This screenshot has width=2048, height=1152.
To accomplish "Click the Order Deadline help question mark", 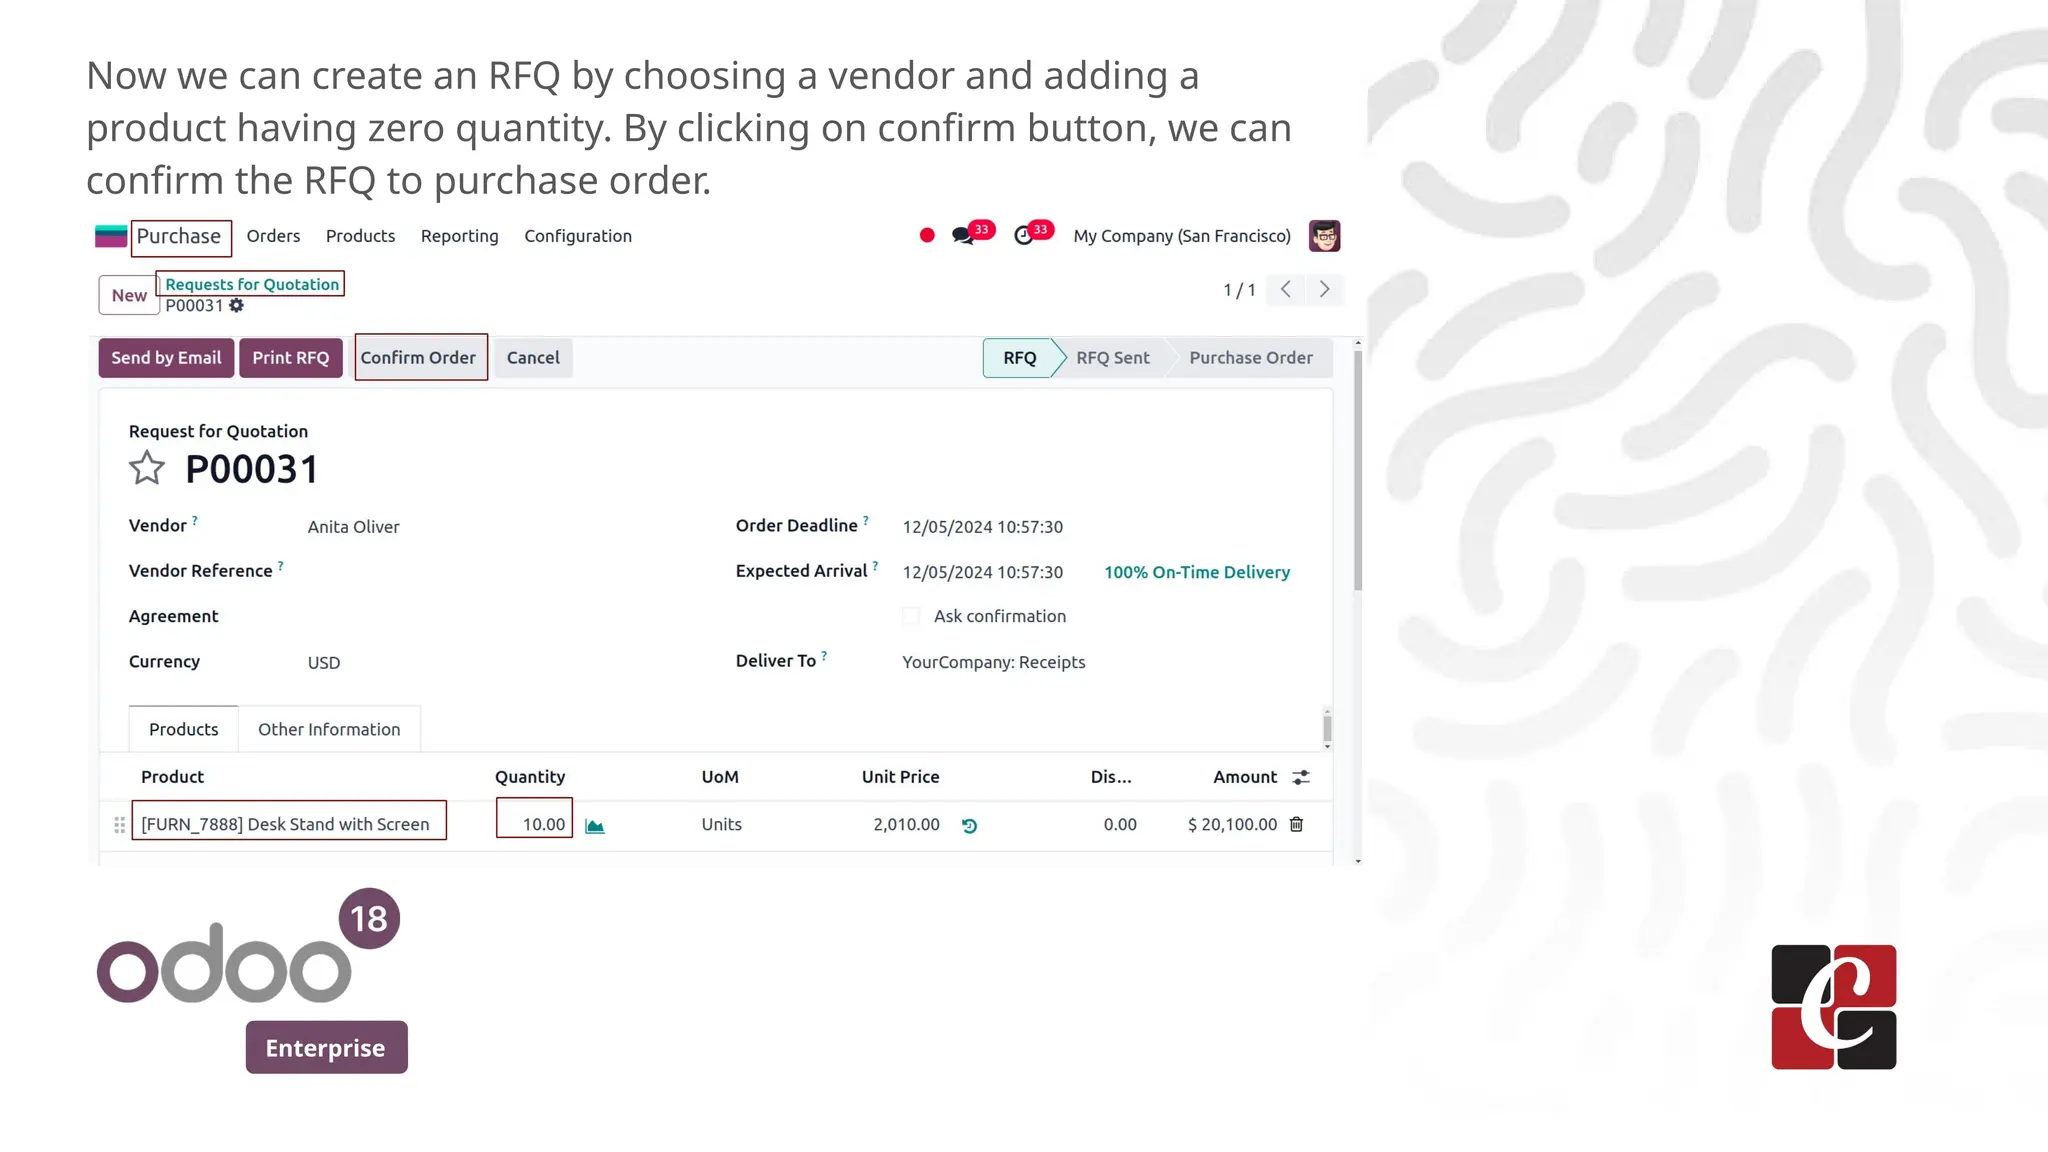I will (866, 520).
